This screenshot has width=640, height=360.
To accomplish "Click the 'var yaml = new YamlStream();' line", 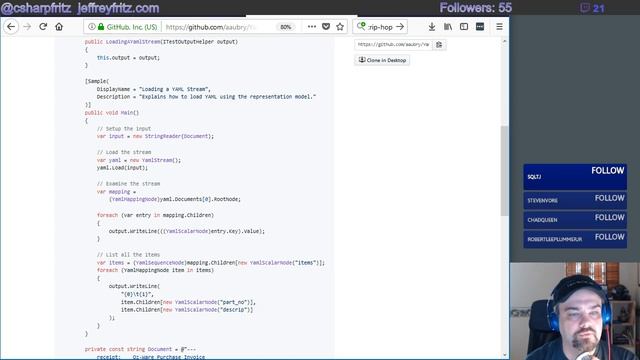I will (139, 160).
